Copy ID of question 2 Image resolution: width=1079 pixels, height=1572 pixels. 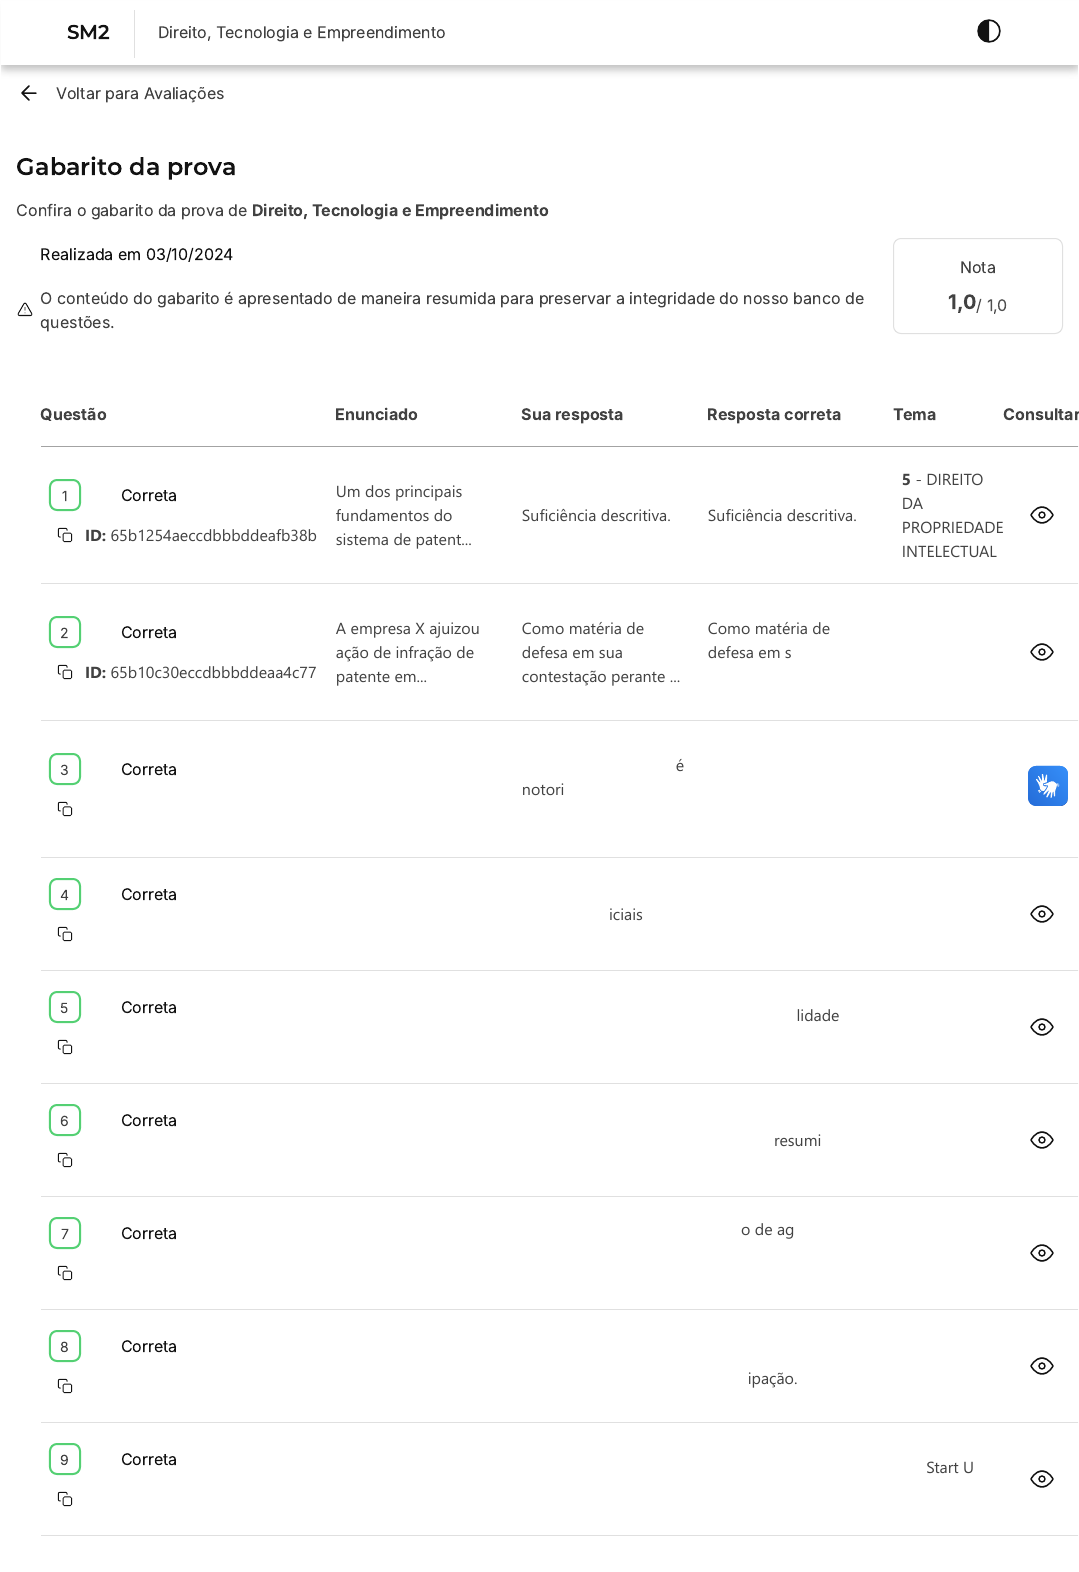coord(65,672)
